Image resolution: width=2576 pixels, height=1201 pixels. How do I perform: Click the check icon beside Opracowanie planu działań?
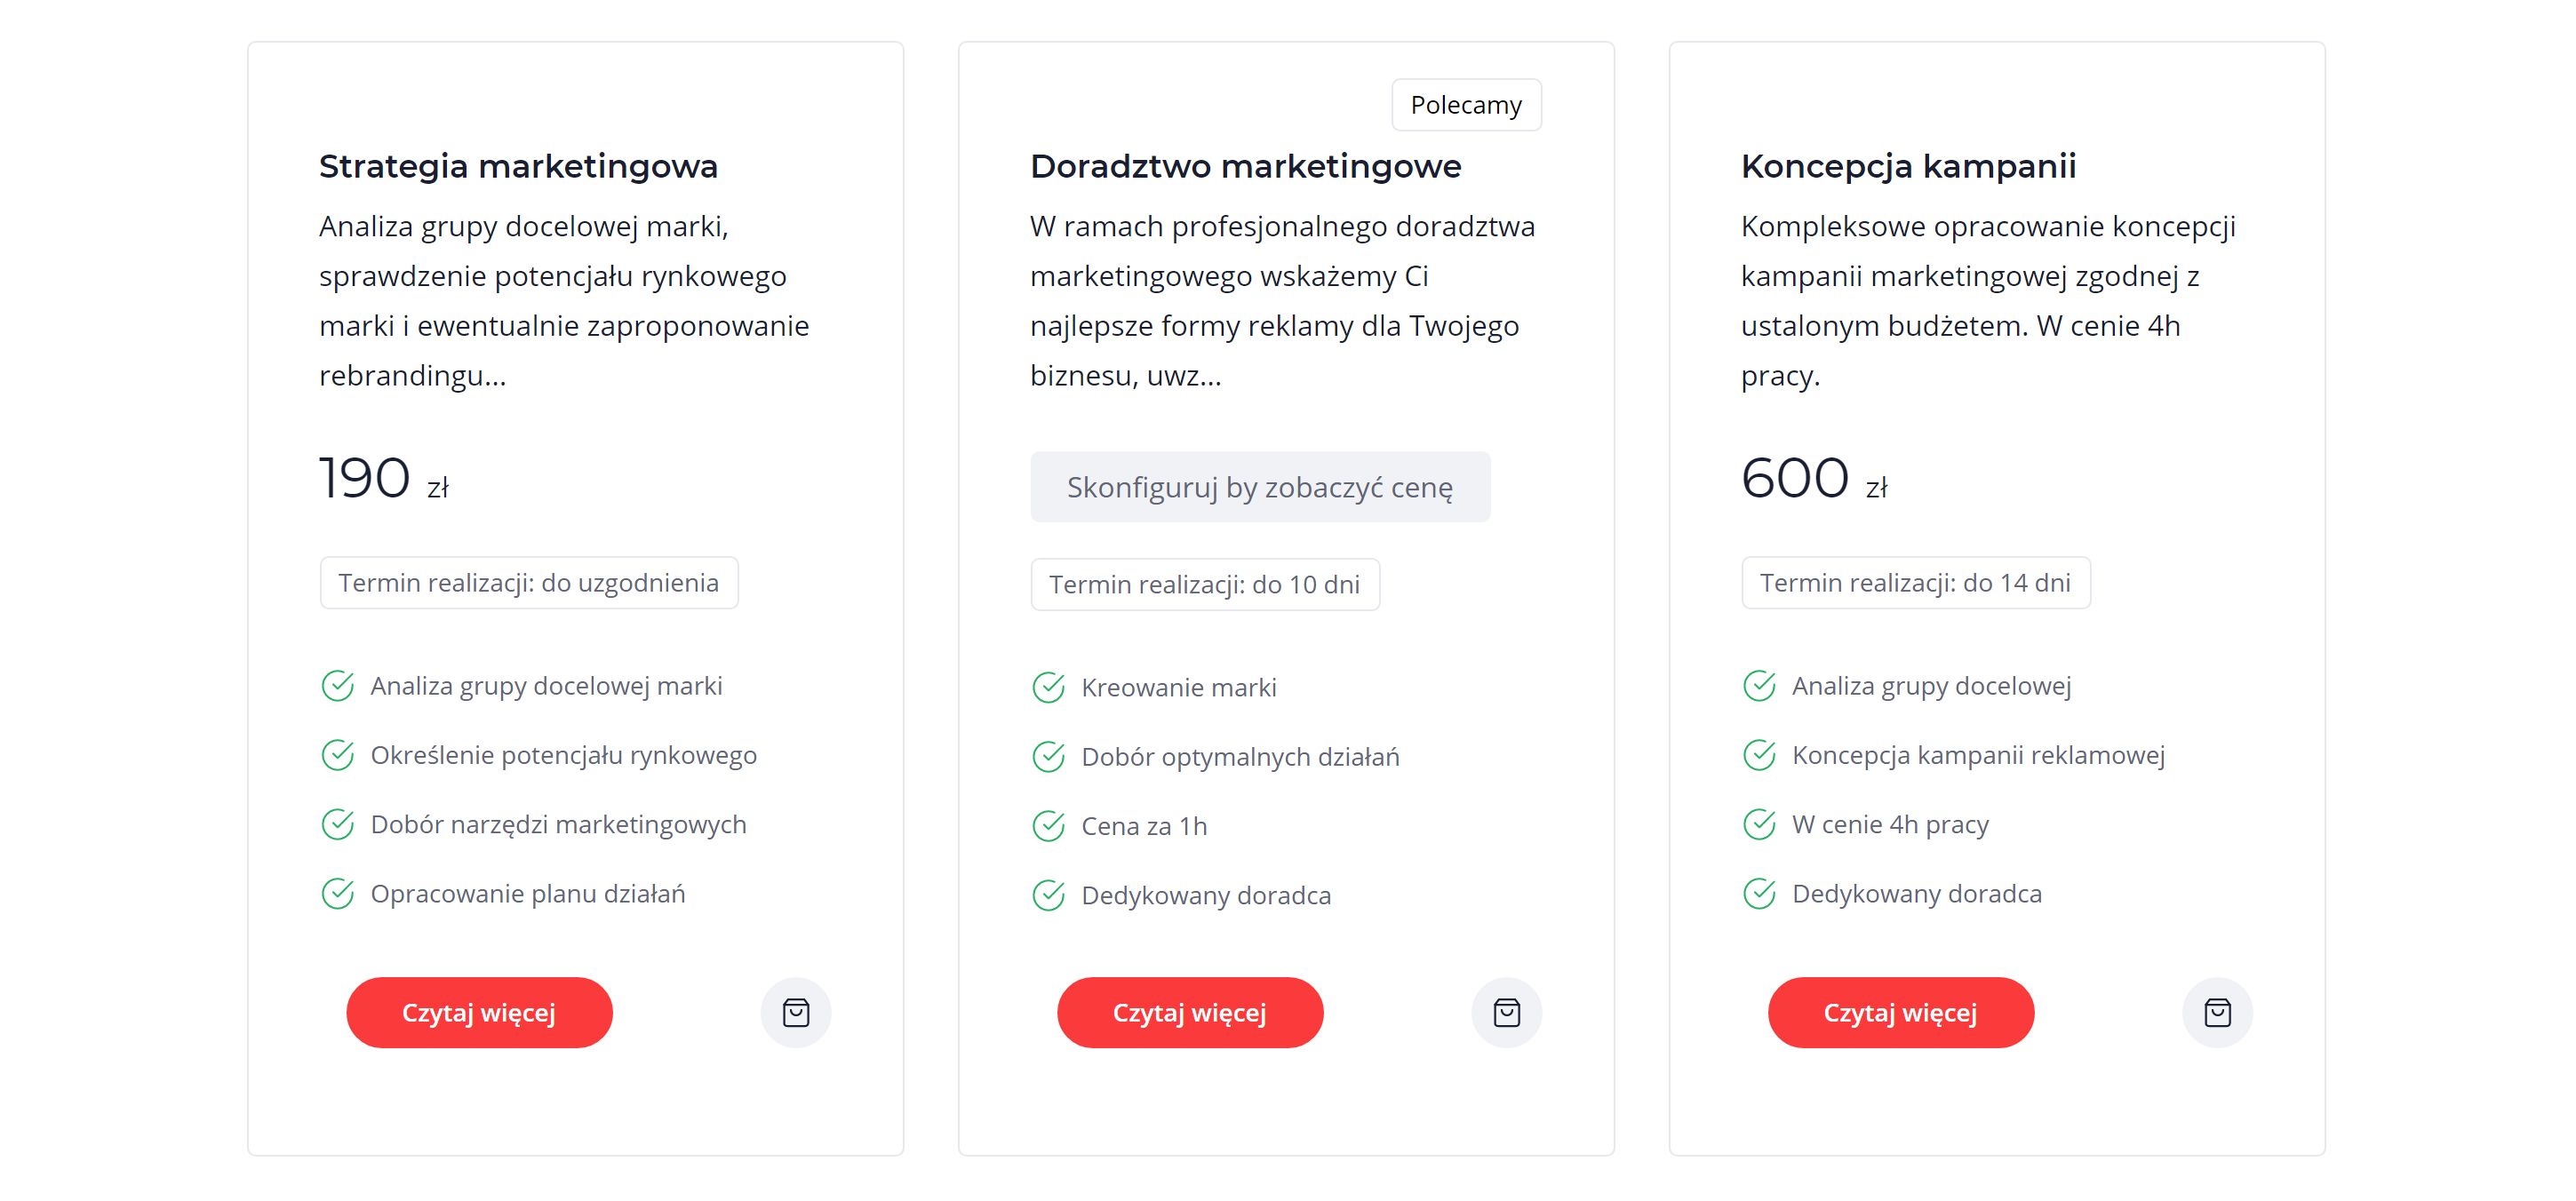click(337, 893)
